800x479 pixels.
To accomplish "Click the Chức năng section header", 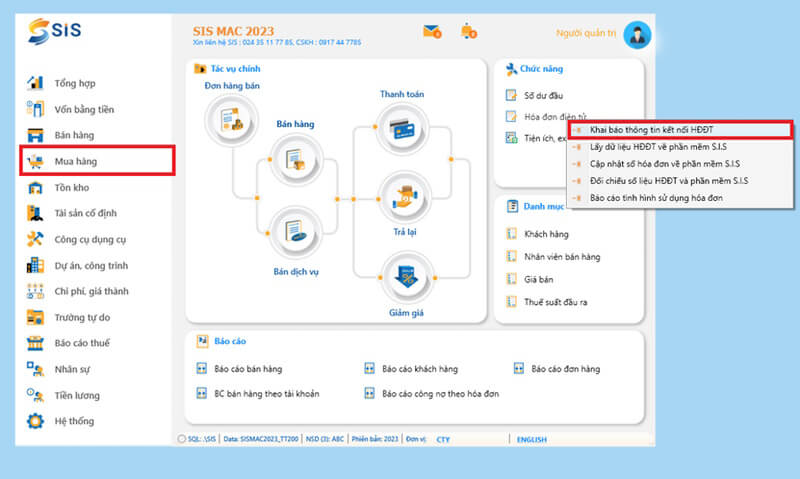I will pyautogui.click(x=541, y=69).
